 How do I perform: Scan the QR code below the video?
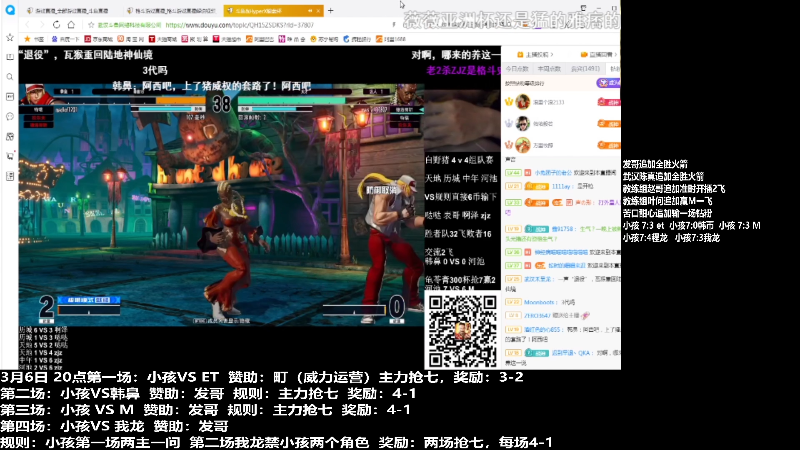(x=463, y=331)
